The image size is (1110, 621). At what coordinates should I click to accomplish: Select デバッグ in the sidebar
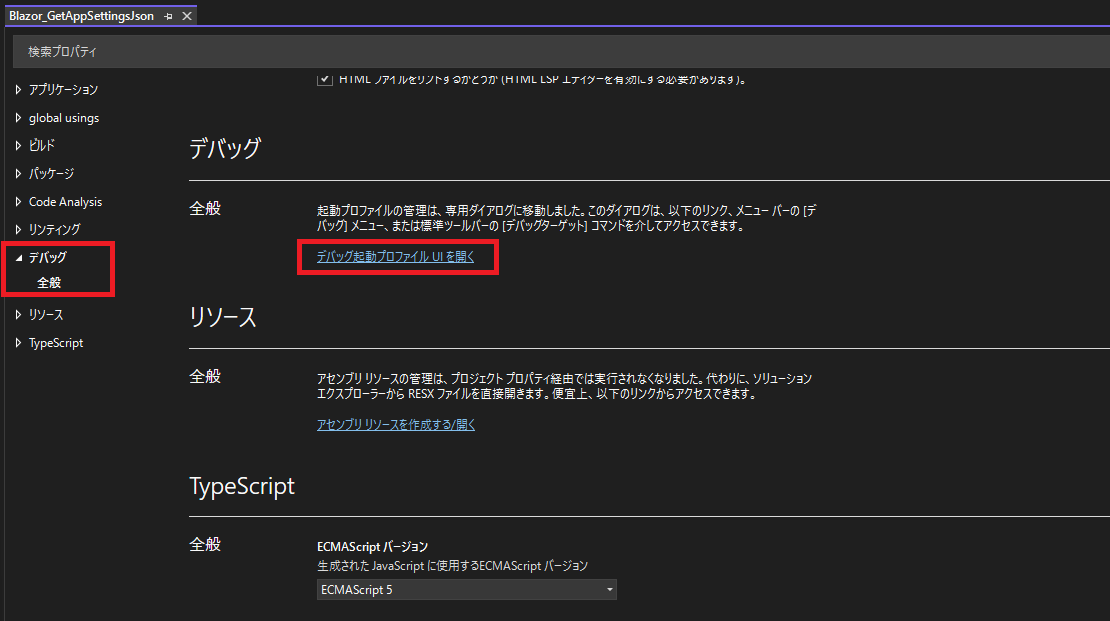pos(47,258)
